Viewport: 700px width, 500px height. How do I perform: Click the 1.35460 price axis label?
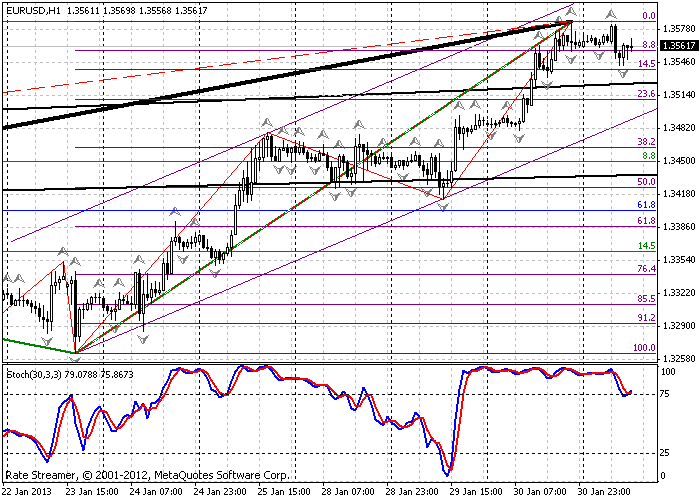point(679,62)
